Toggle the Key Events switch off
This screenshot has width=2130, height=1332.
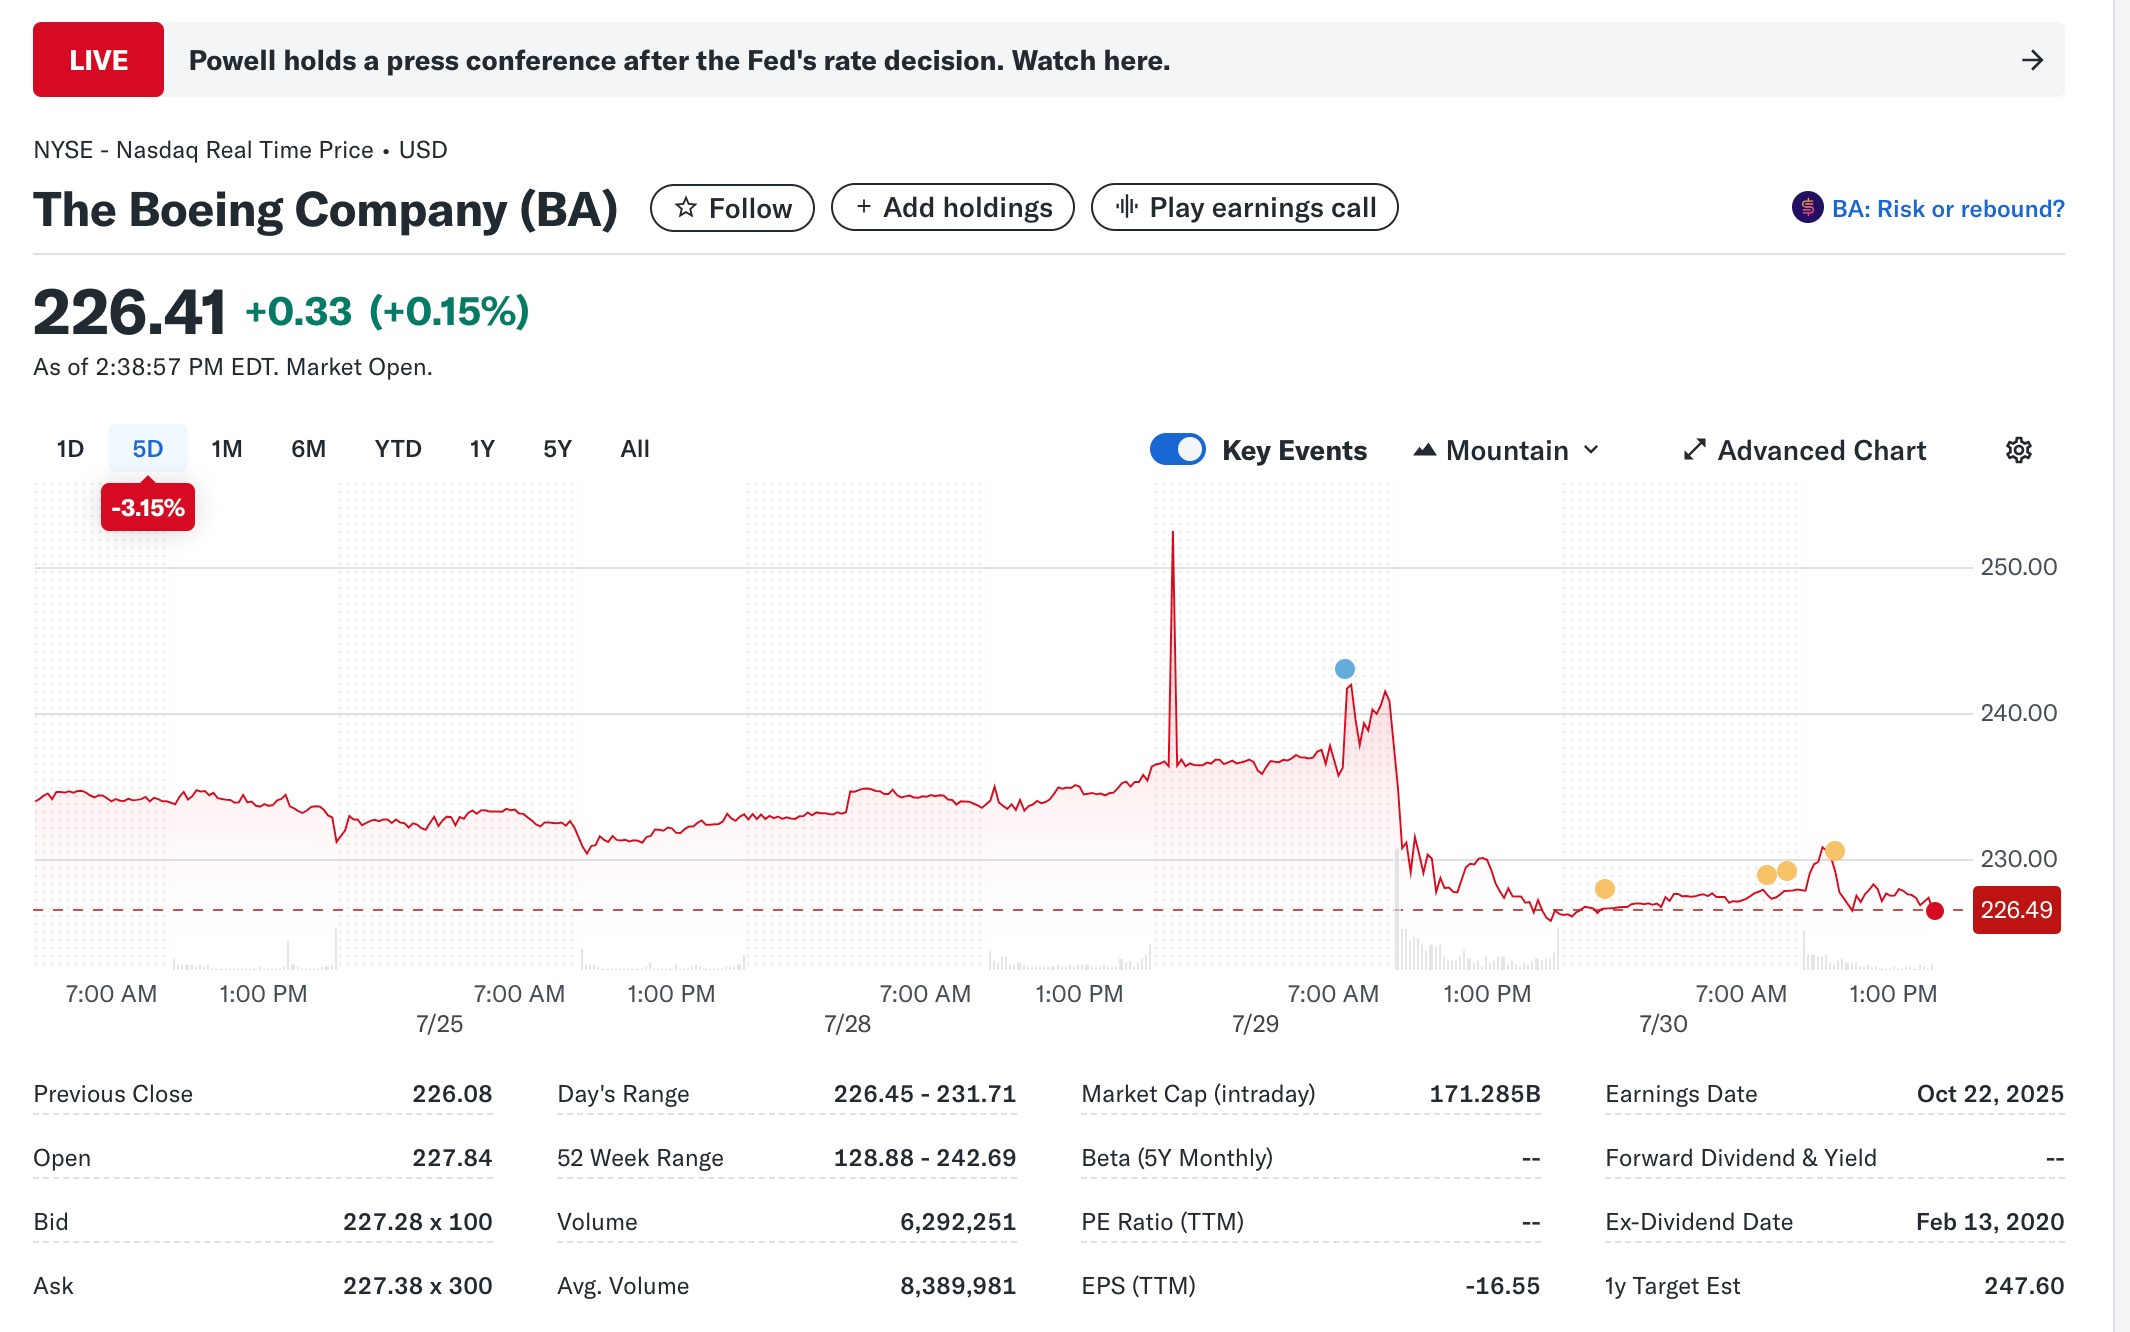pyautogui.click(x=1178, y=450)
